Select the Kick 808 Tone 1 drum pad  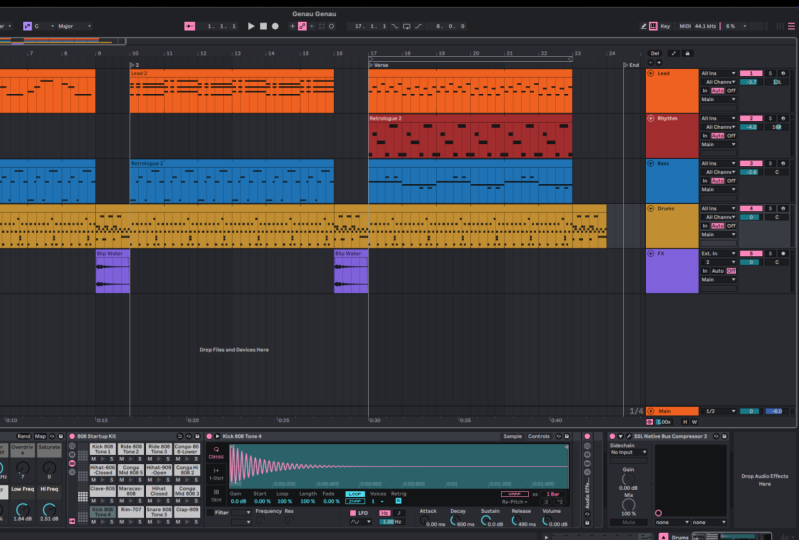[102, 449]
